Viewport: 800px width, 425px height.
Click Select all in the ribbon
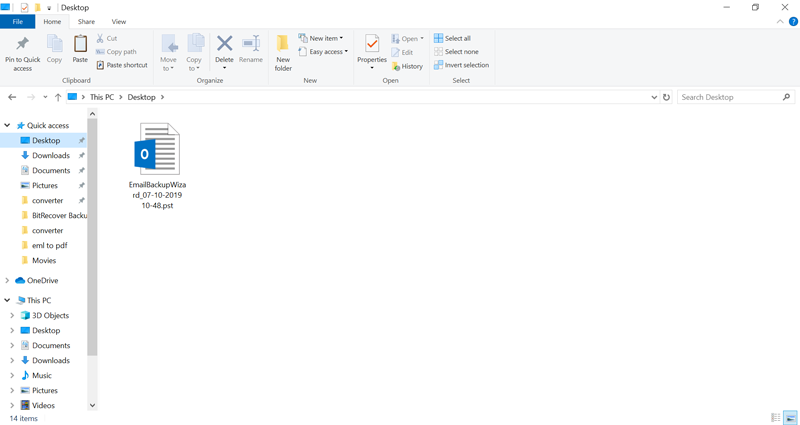point(452,38)
